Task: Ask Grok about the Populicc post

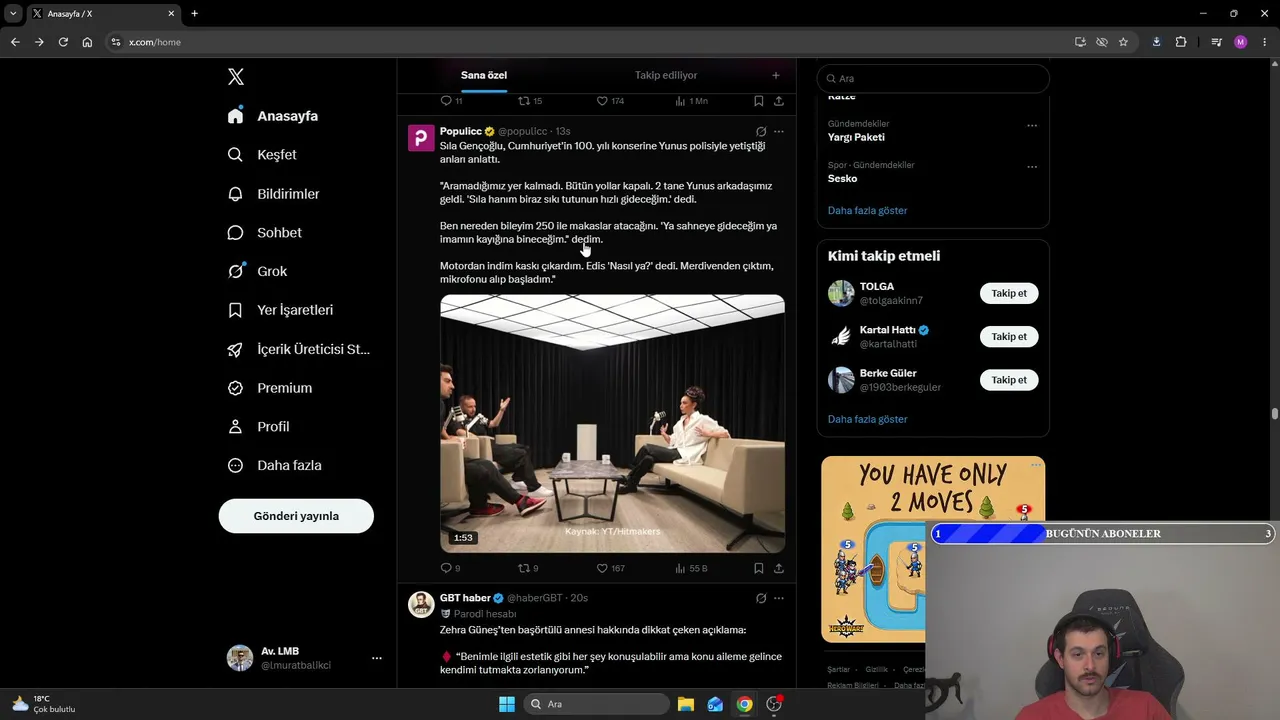Action: [761, 131]
